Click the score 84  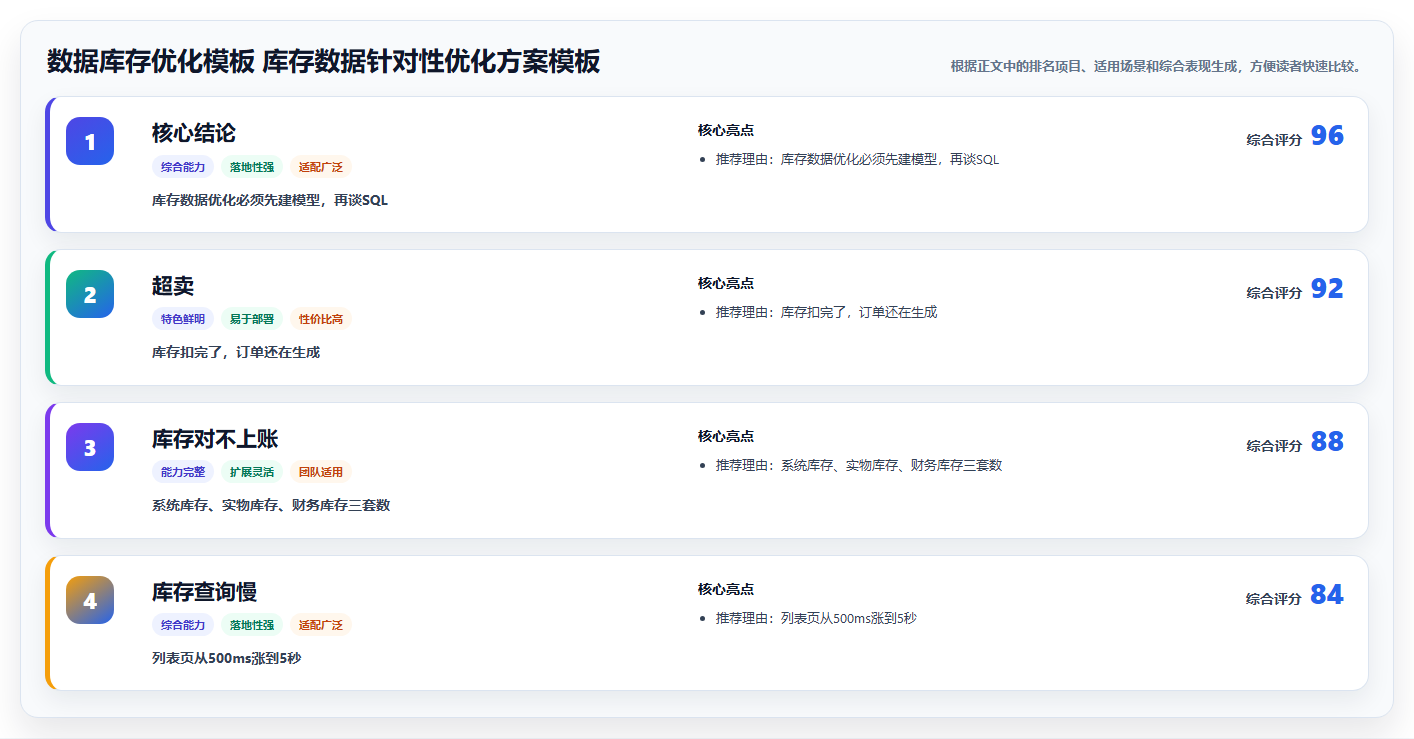(x=1327, y=595)
